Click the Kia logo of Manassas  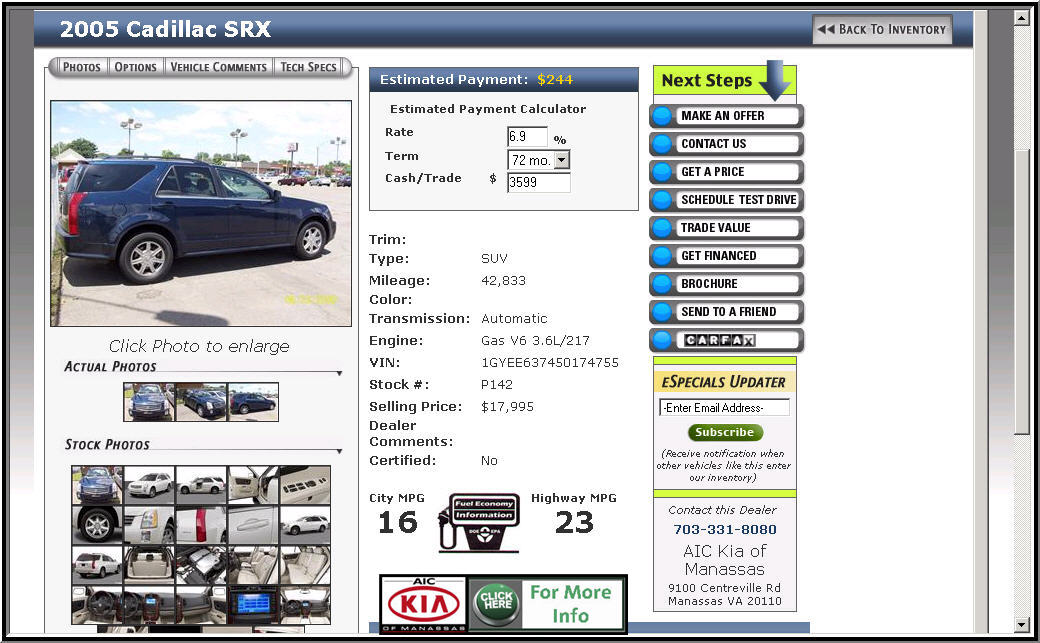424,604
